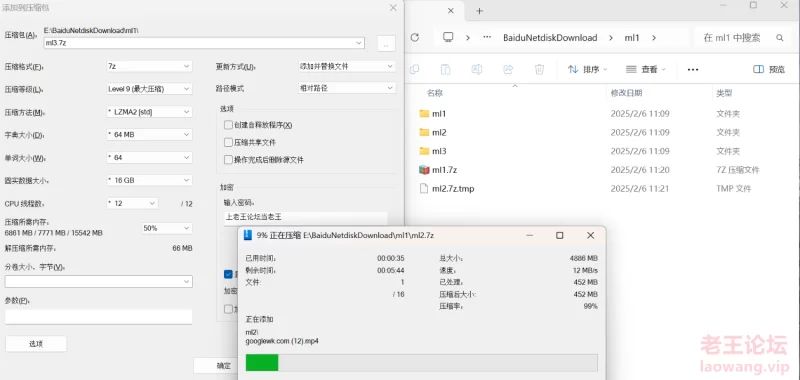The height and width of the screenshot is (380, 800).
Task: Click the folder icon beside ml3
Action: (x=424, y=151)
